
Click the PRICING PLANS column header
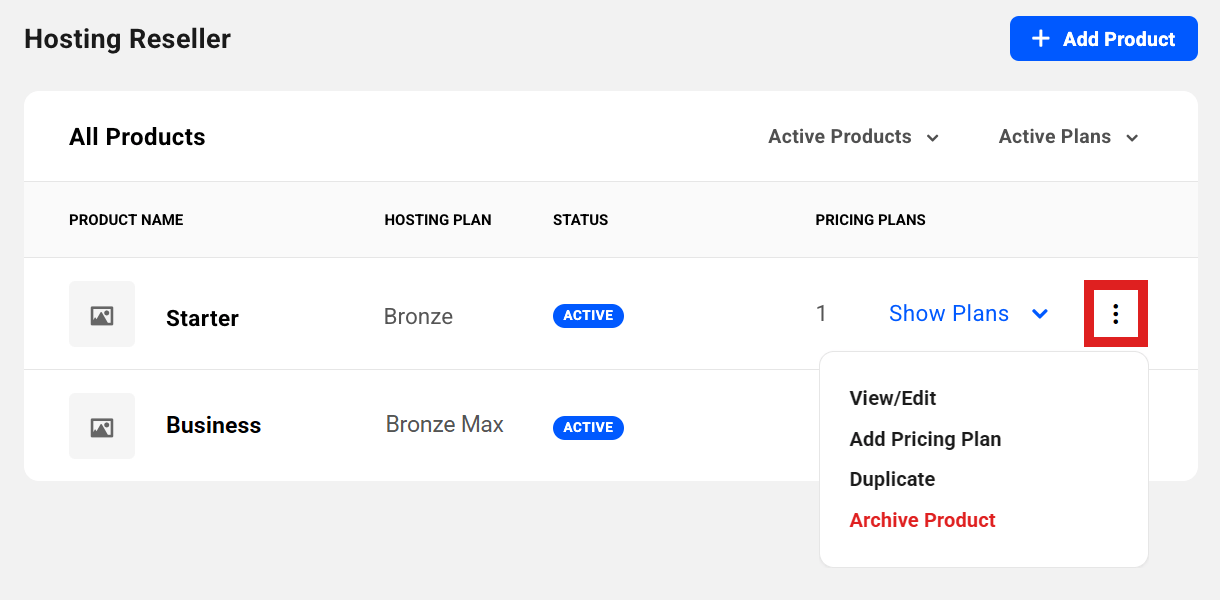point(870,220)
